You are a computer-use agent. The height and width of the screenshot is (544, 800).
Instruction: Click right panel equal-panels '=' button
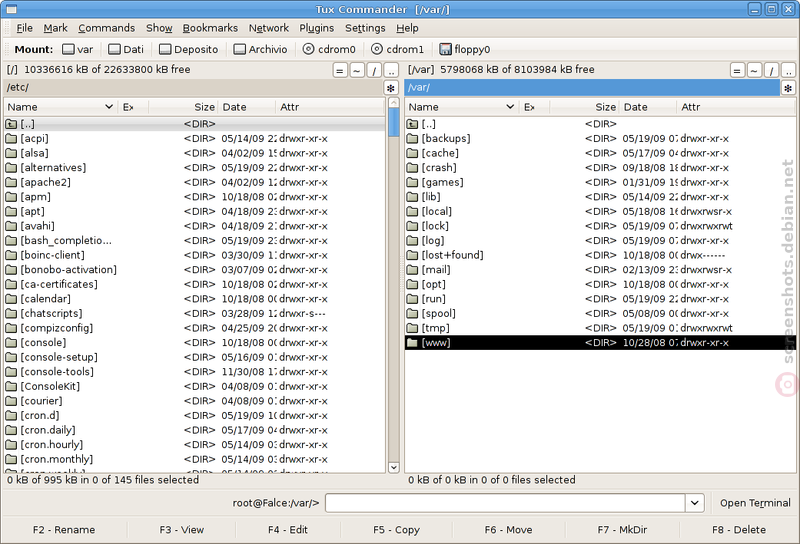737,70
